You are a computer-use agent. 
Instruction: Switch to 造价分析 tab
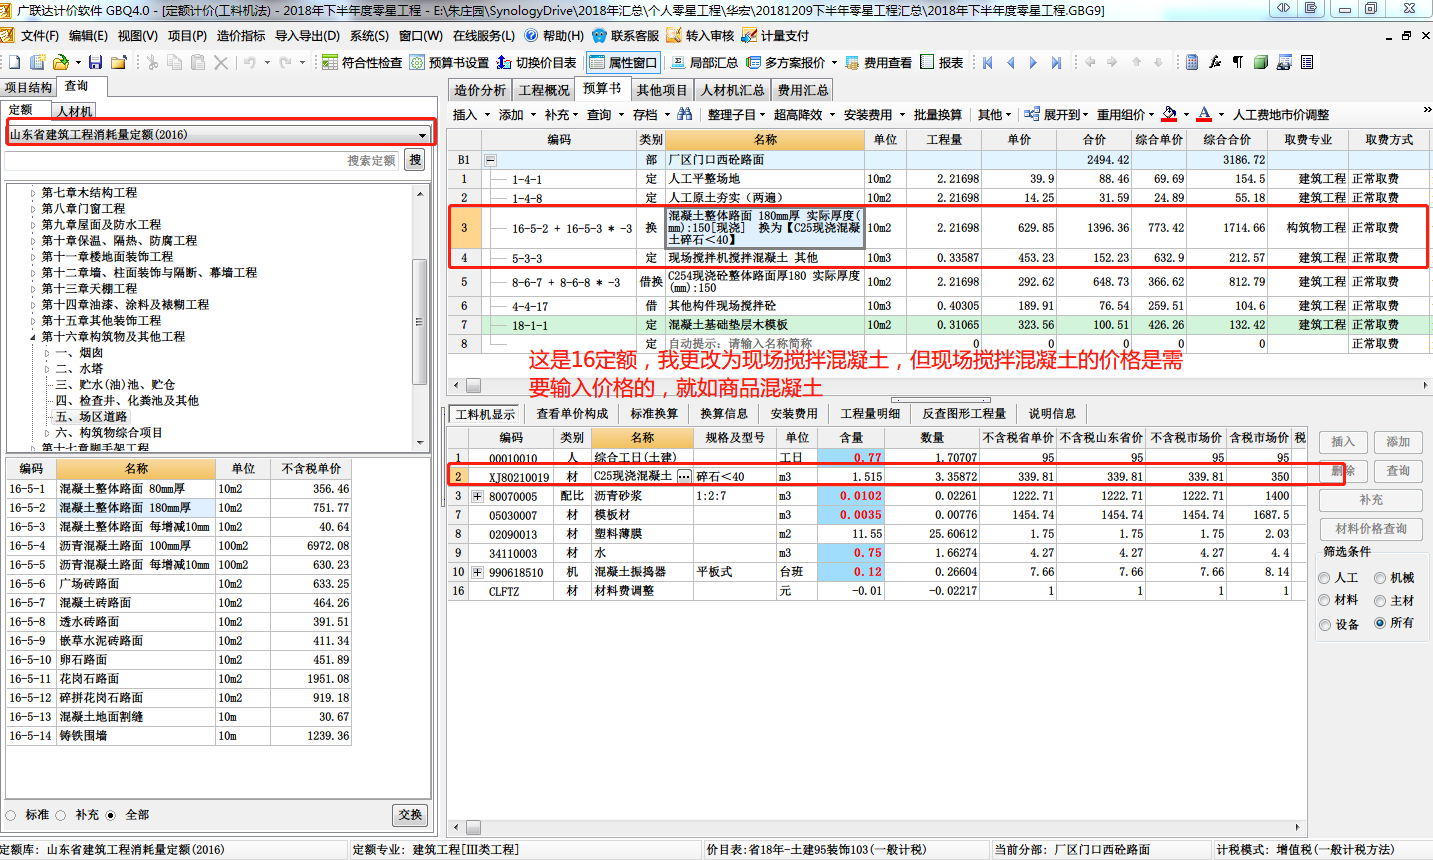[480, 90]
